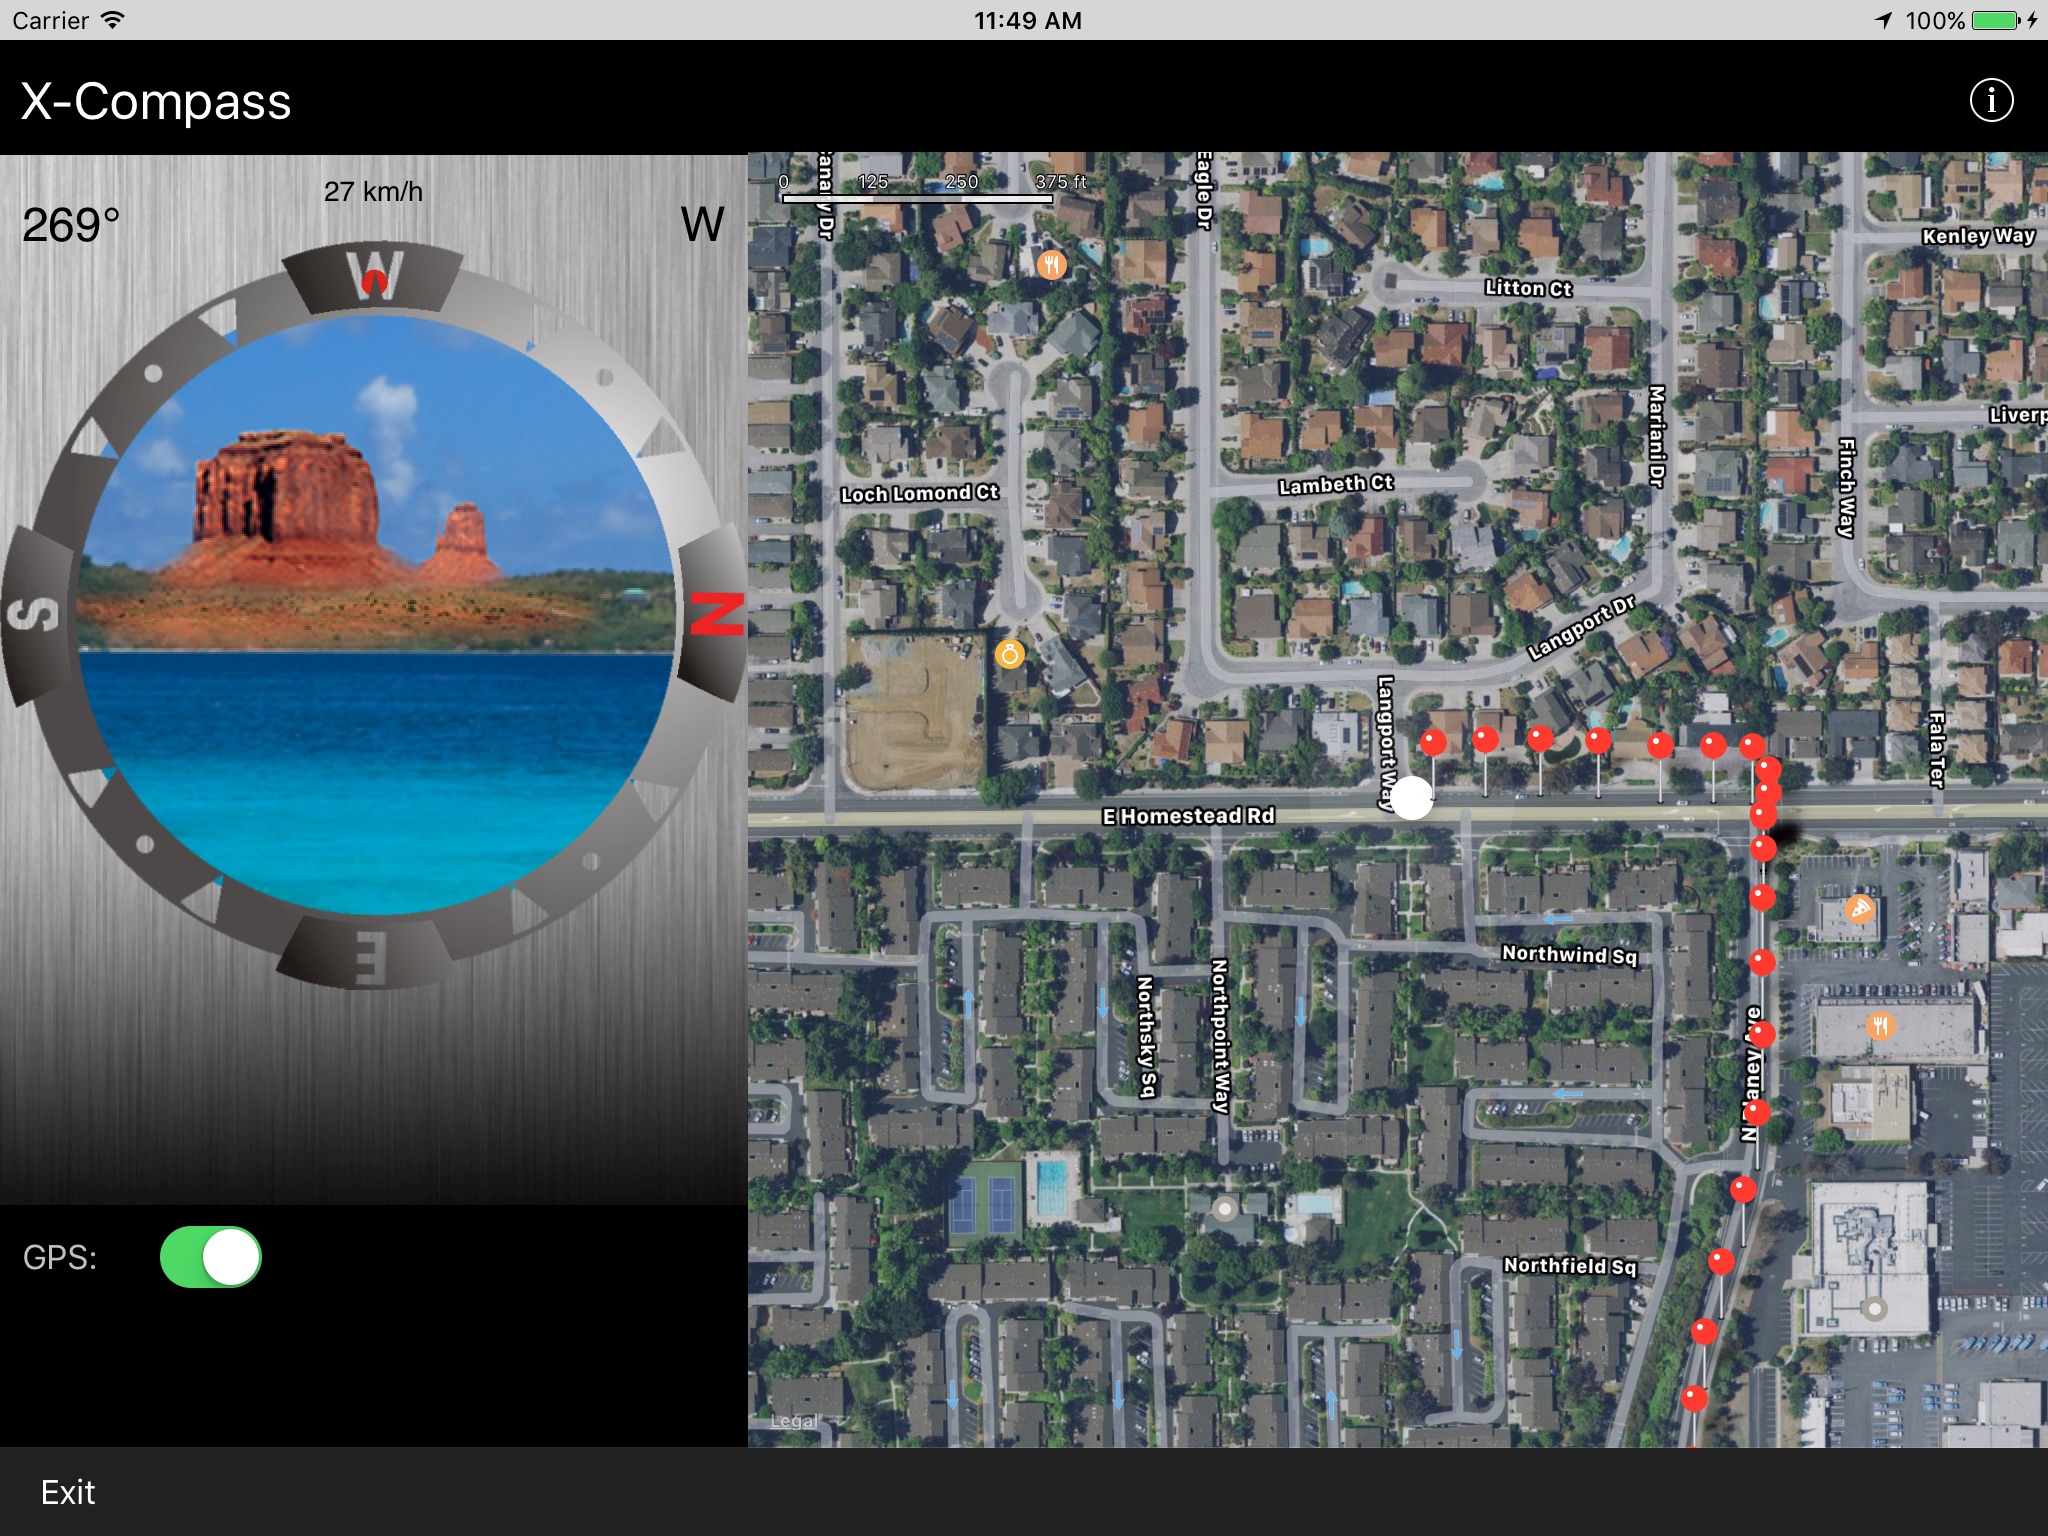Click the E Homestead Rd label
Viewport: 2048px width, 1536px height.
(1188, 816)
